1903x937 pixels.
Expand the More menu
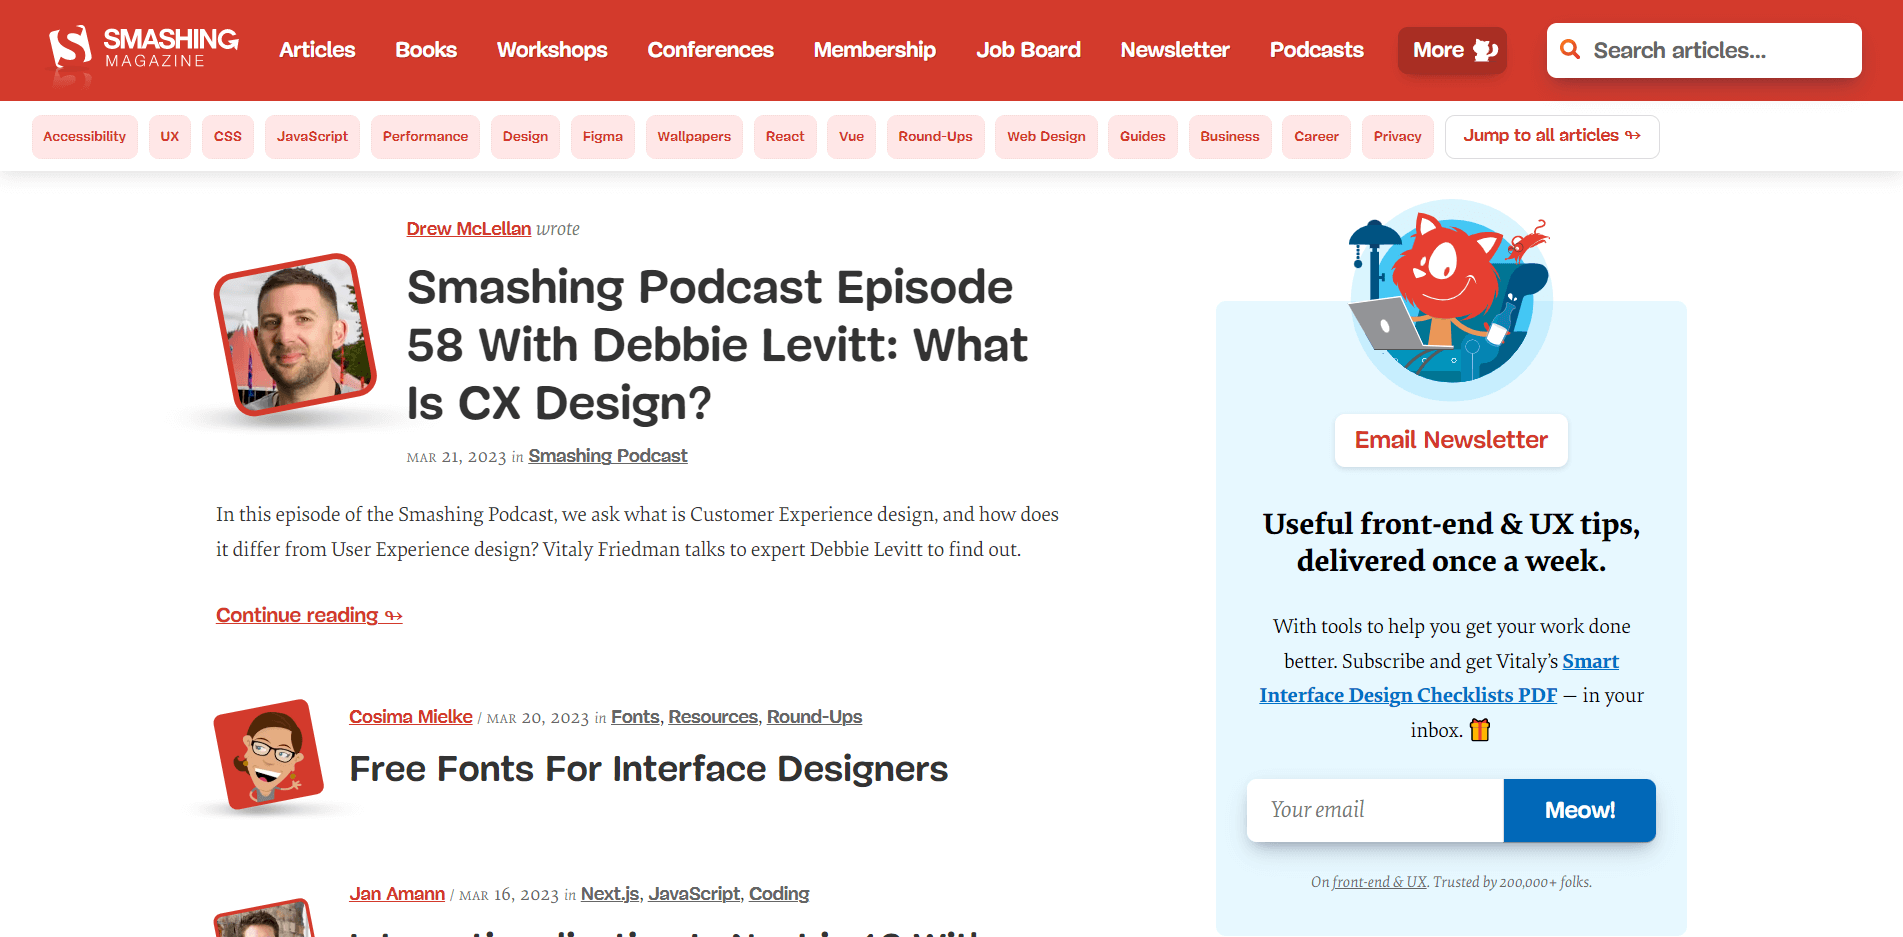pos(1452,50)
